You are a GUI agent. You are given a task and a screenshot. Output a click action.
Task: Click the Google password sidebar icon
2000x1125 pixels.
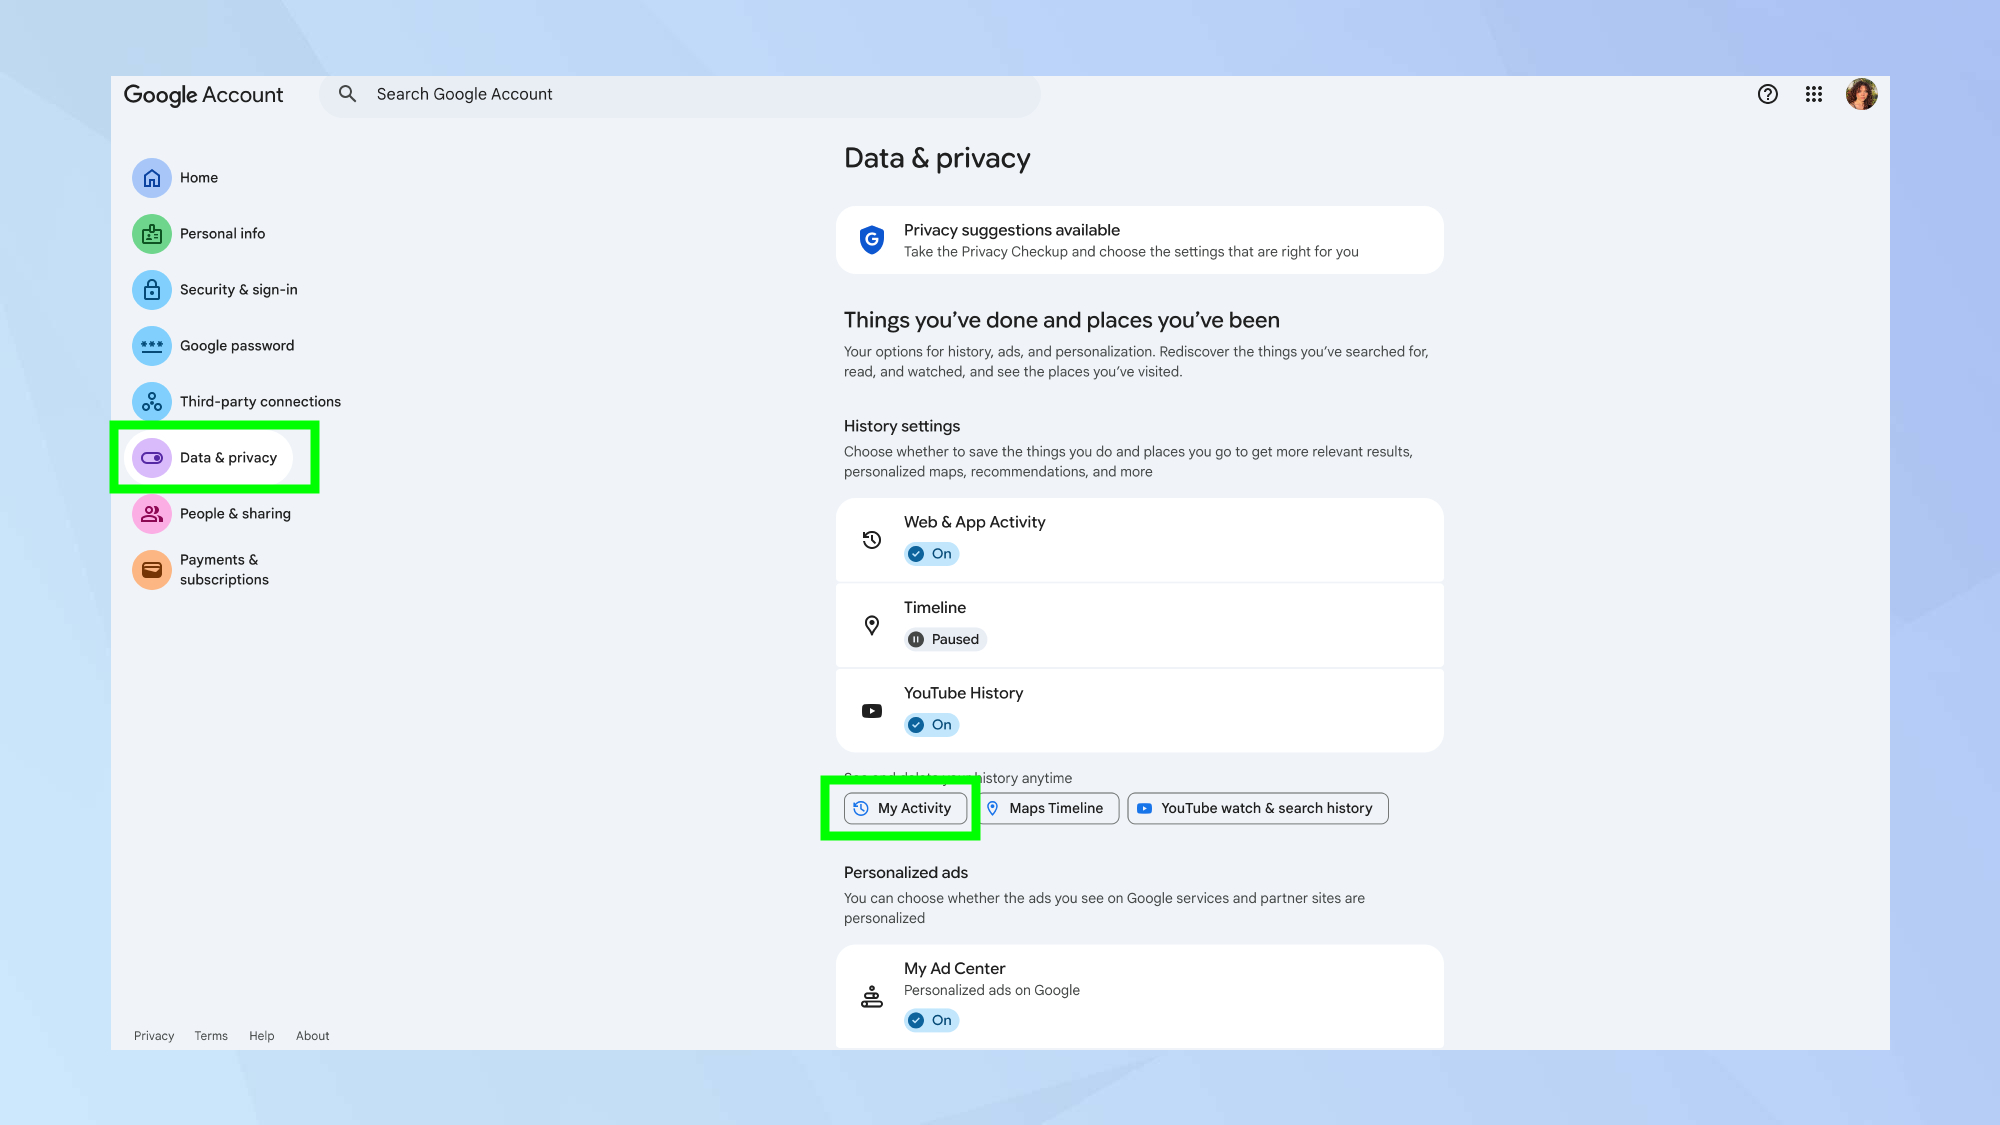pyautogui.click(x=151, y=345)
